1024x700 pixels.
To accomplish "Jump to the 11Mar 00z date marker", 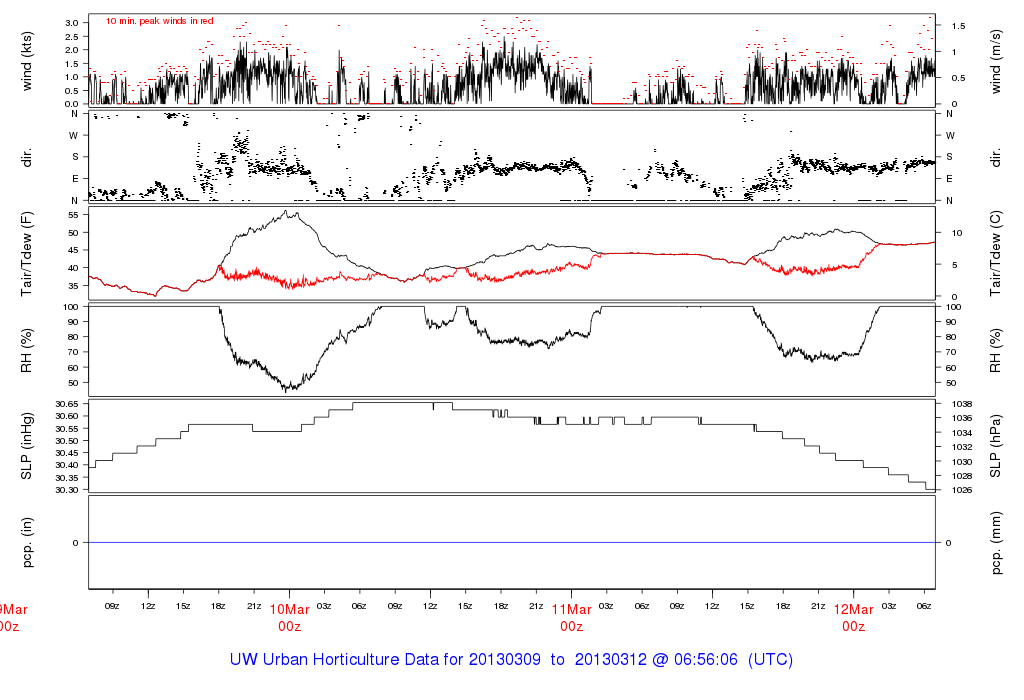I will pyautogui.click(x=571, y=617).
